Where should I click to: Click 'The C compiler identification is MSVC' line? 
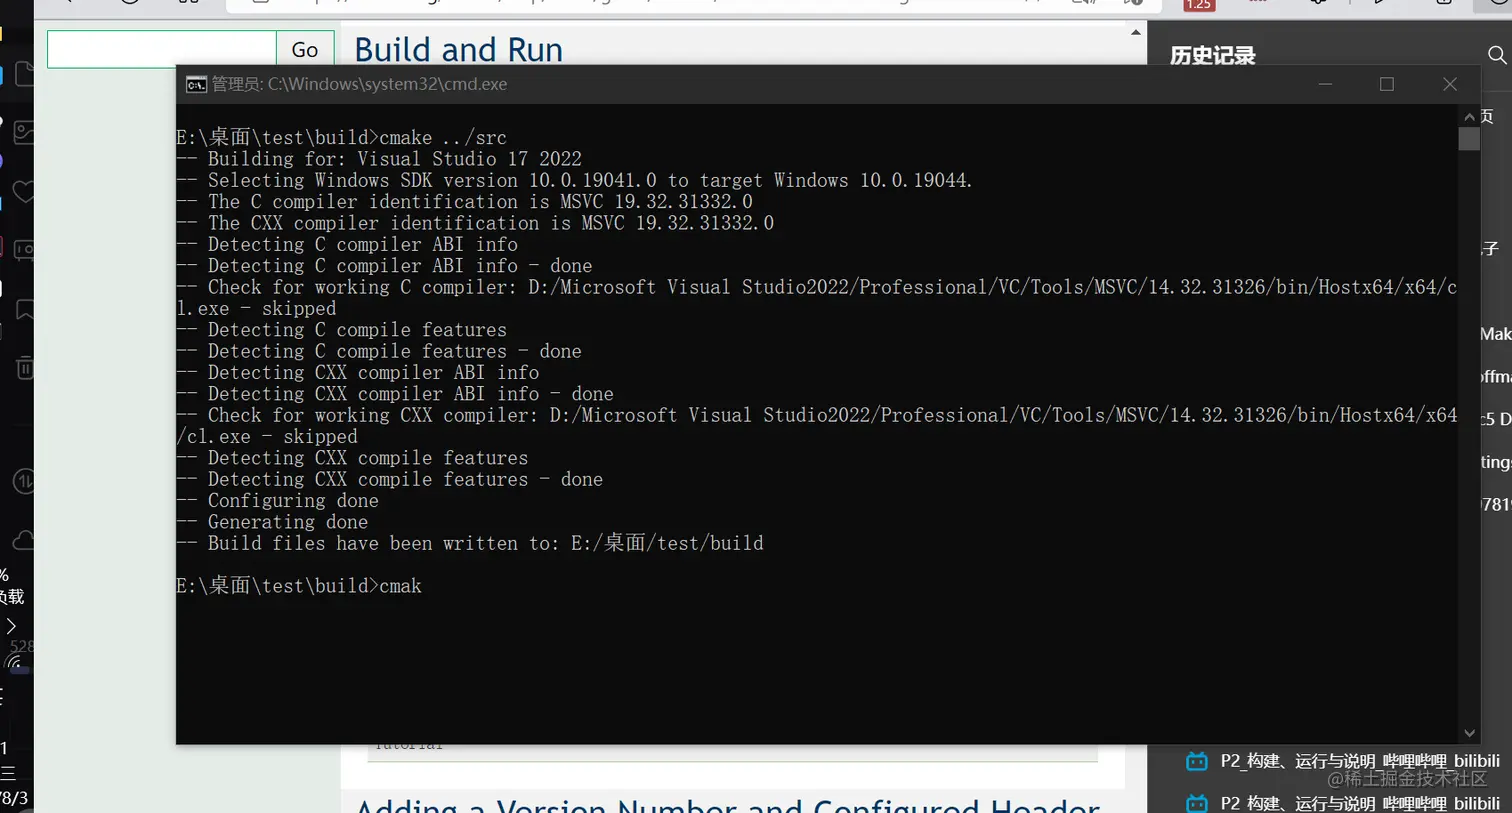coord(465,202)
